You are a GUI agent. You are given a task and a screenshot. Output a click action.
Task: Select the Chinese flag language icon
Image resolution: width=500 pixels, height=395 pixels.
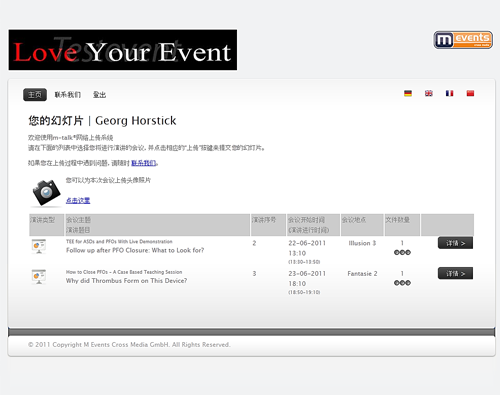(470, 93)
